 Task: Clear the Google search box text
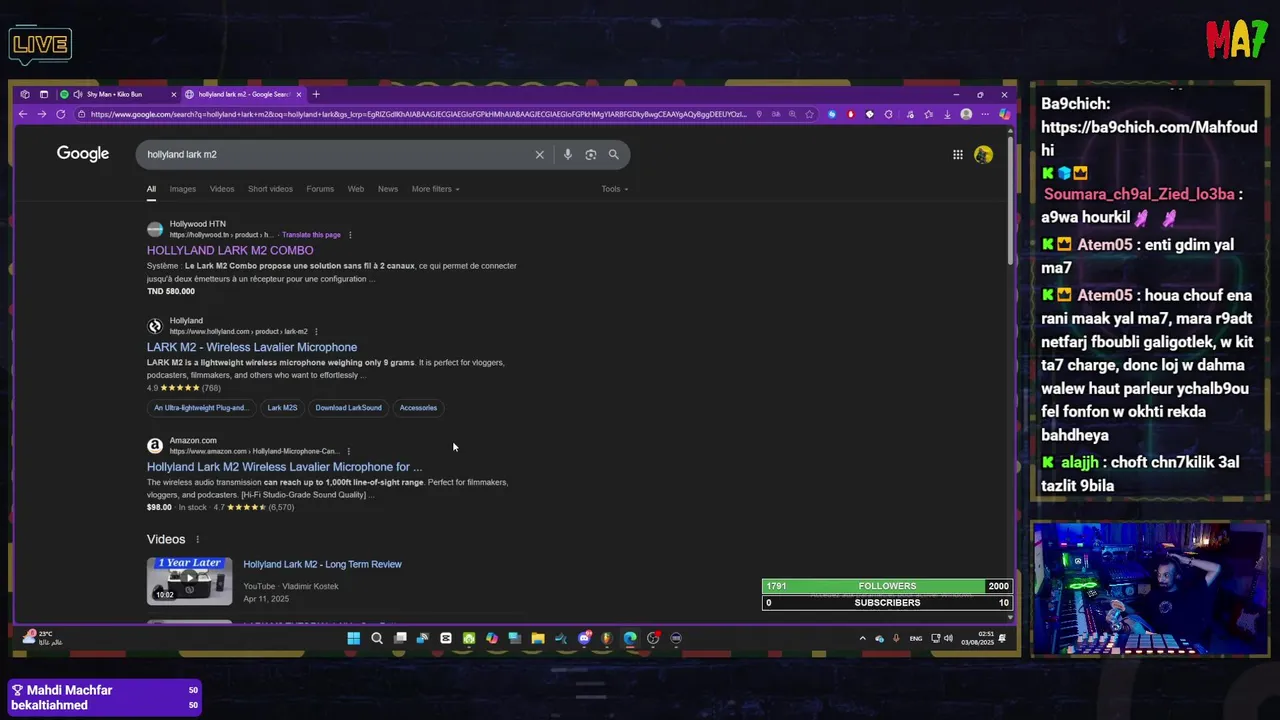(x=540, y=154)
